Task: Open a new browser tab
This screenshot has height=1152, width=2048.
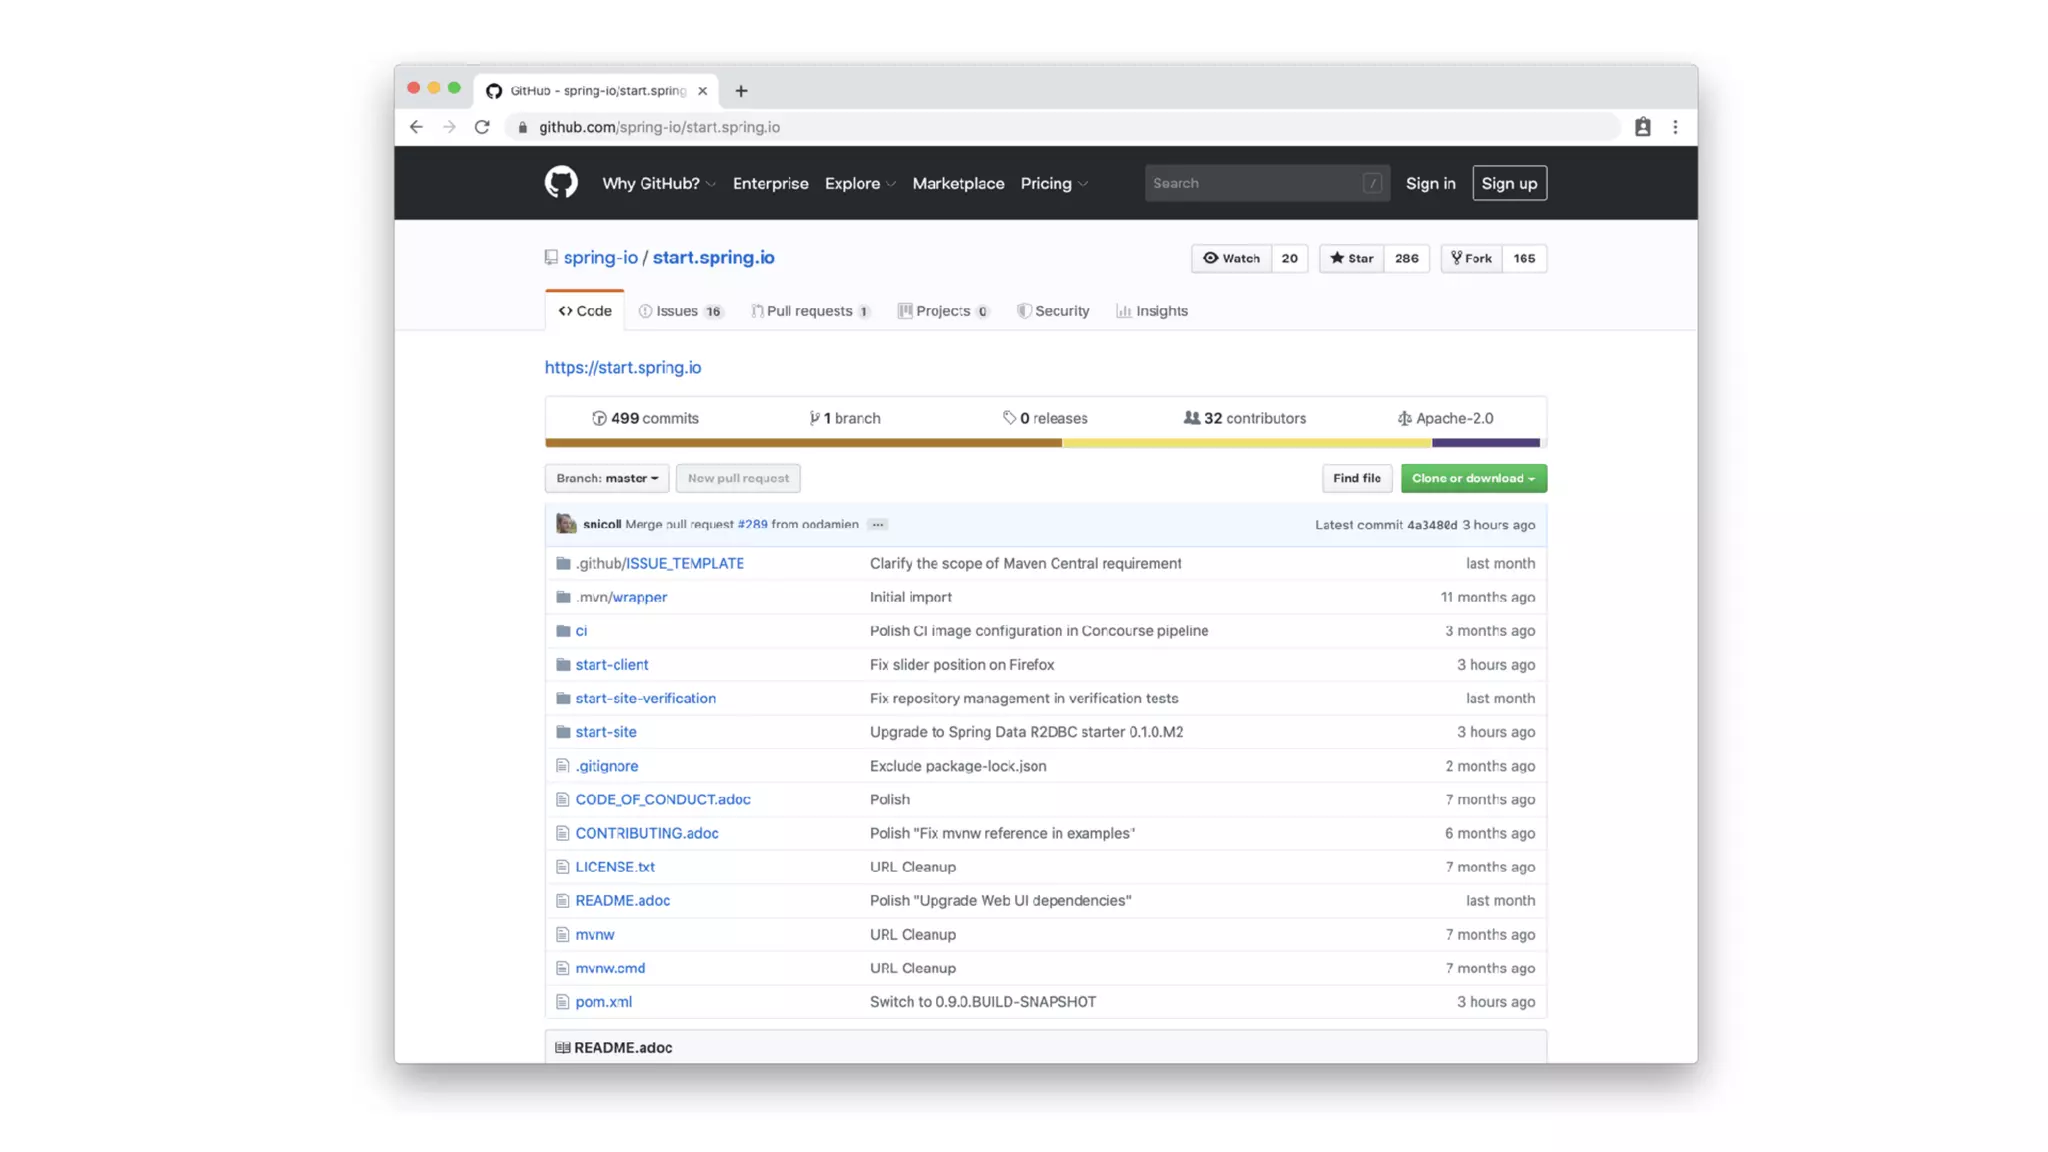Action: [741, 91]
